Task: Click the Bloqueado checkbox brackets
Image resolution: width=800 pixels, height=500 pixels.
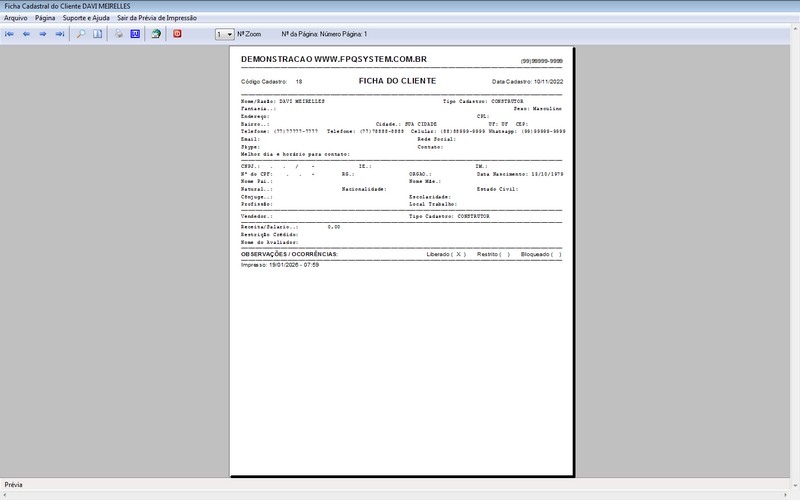Action: click(556, 255)
